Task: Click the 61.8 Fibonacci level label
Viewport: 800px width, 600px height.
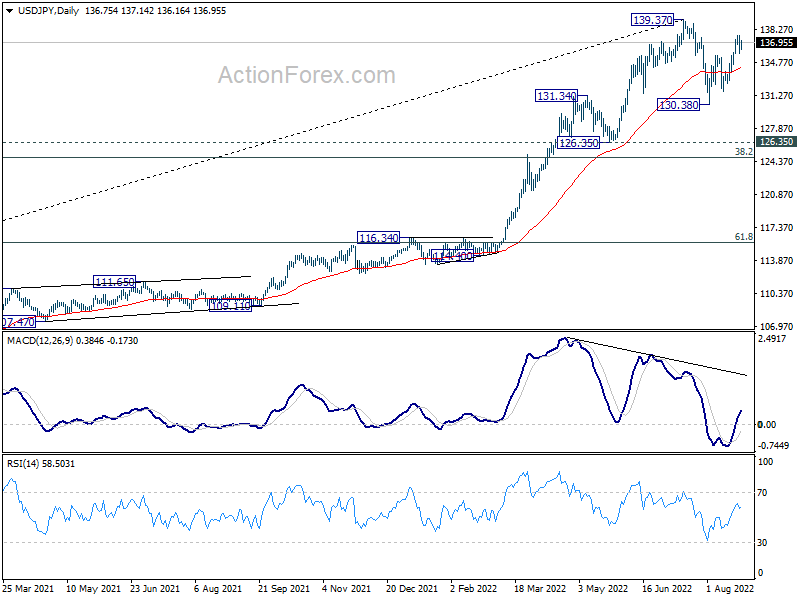Action: click(743, 237)
